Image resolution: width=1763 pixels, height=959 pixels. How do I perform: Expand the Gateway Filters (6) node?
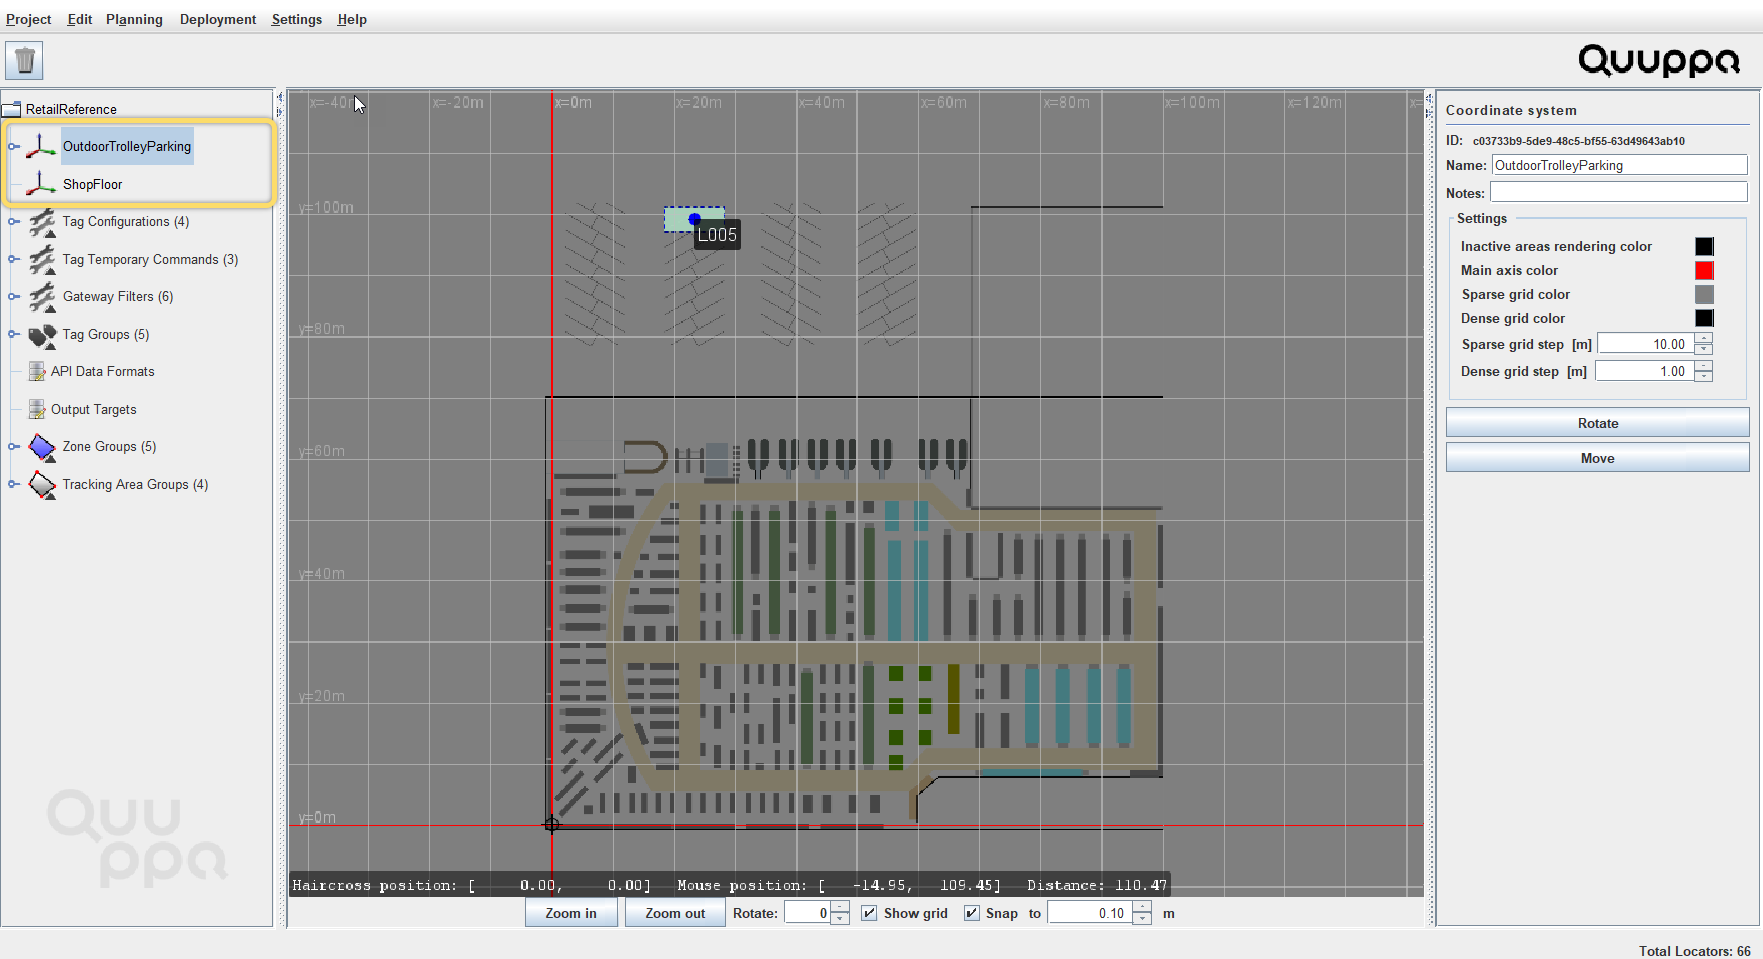coord(14,297)
